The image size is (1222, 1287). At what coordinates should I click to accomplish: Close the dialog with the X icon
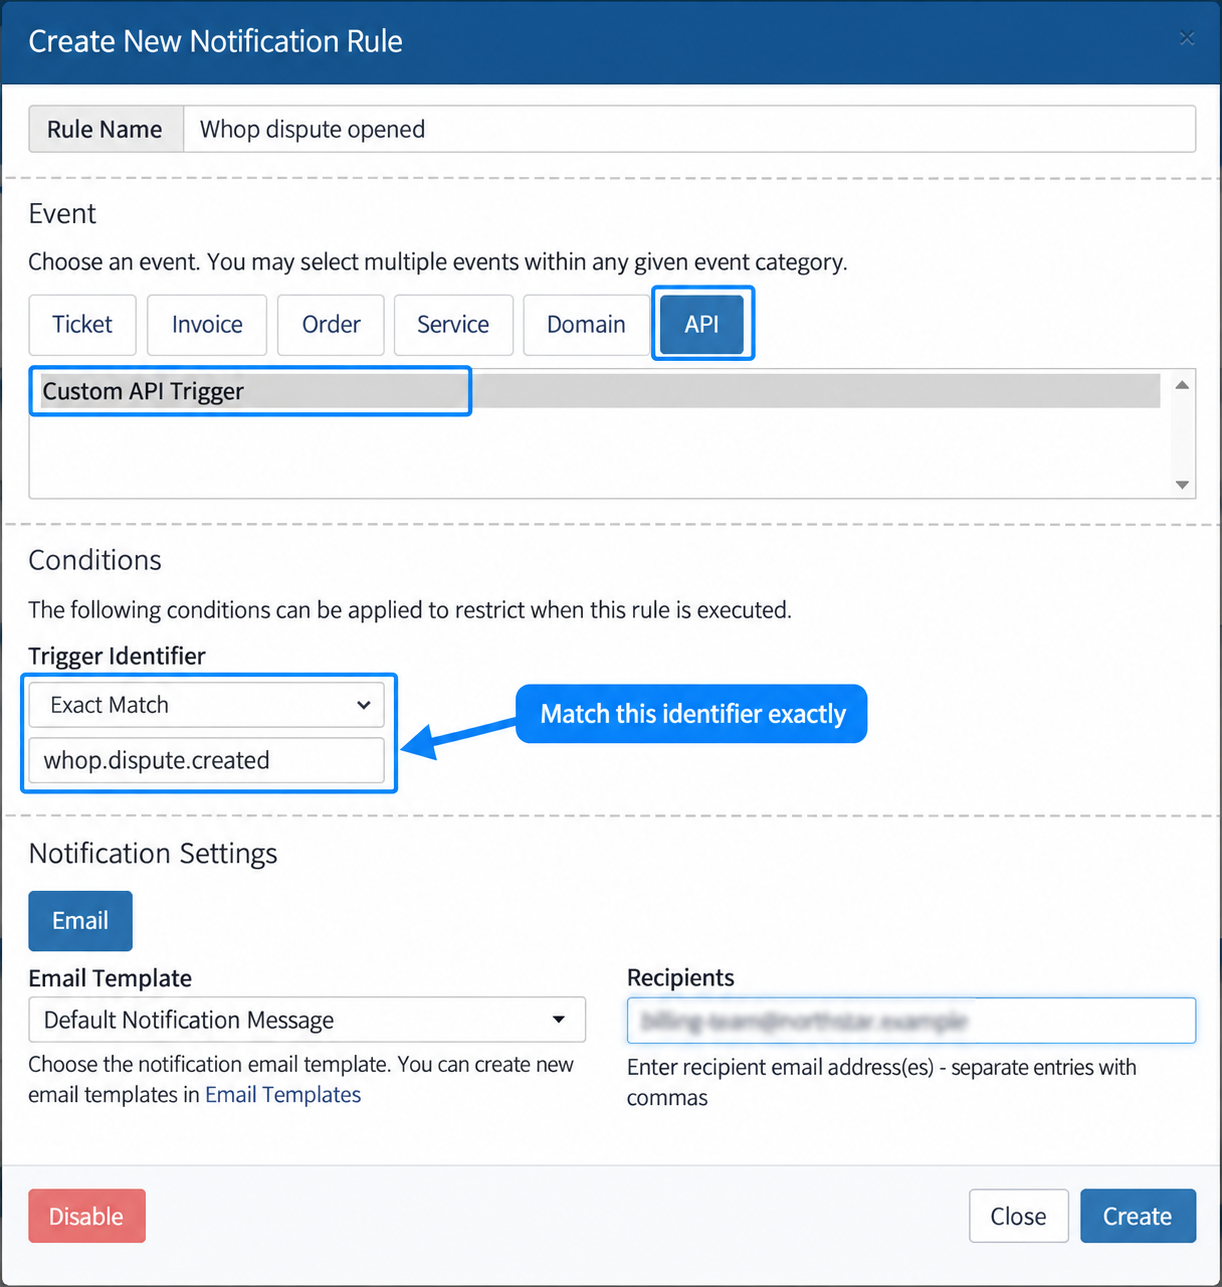coord(1187,38)
